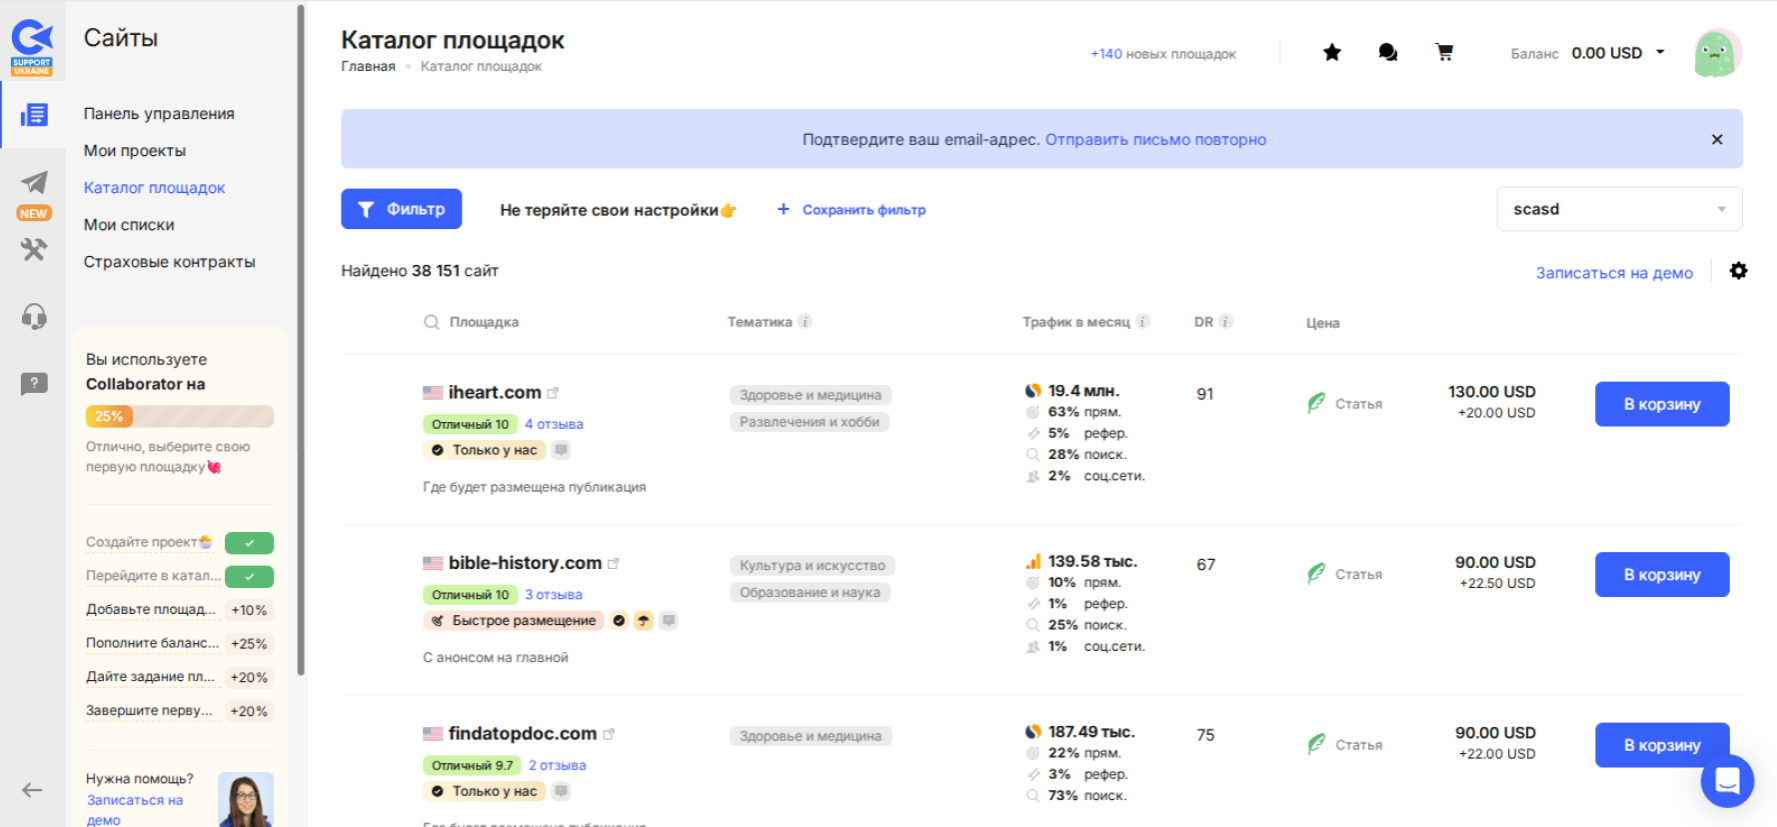This screenshot has height=827, width=1777.
Task: View 3 отзыва for bible-history.com
Action: pos(554,595)
